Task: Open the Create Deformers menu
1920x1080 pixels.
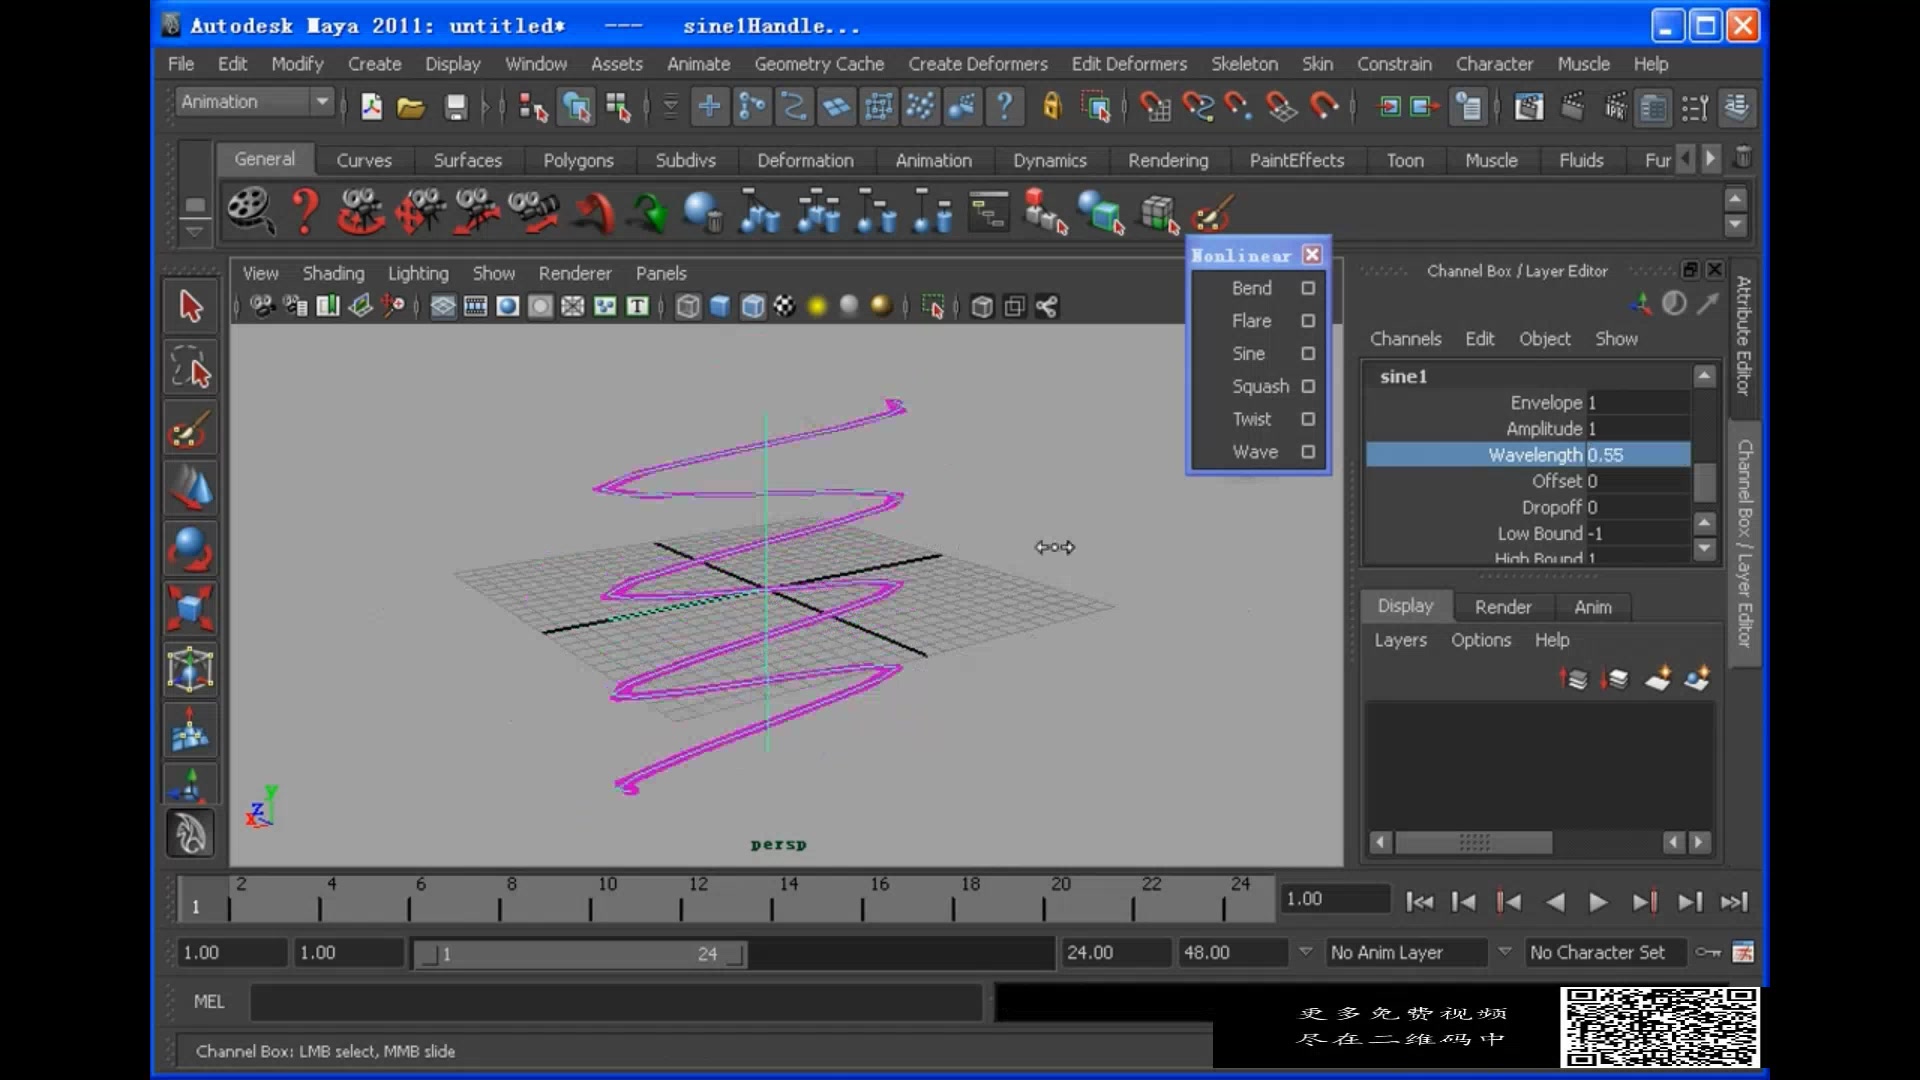Action: pos(977,64)
